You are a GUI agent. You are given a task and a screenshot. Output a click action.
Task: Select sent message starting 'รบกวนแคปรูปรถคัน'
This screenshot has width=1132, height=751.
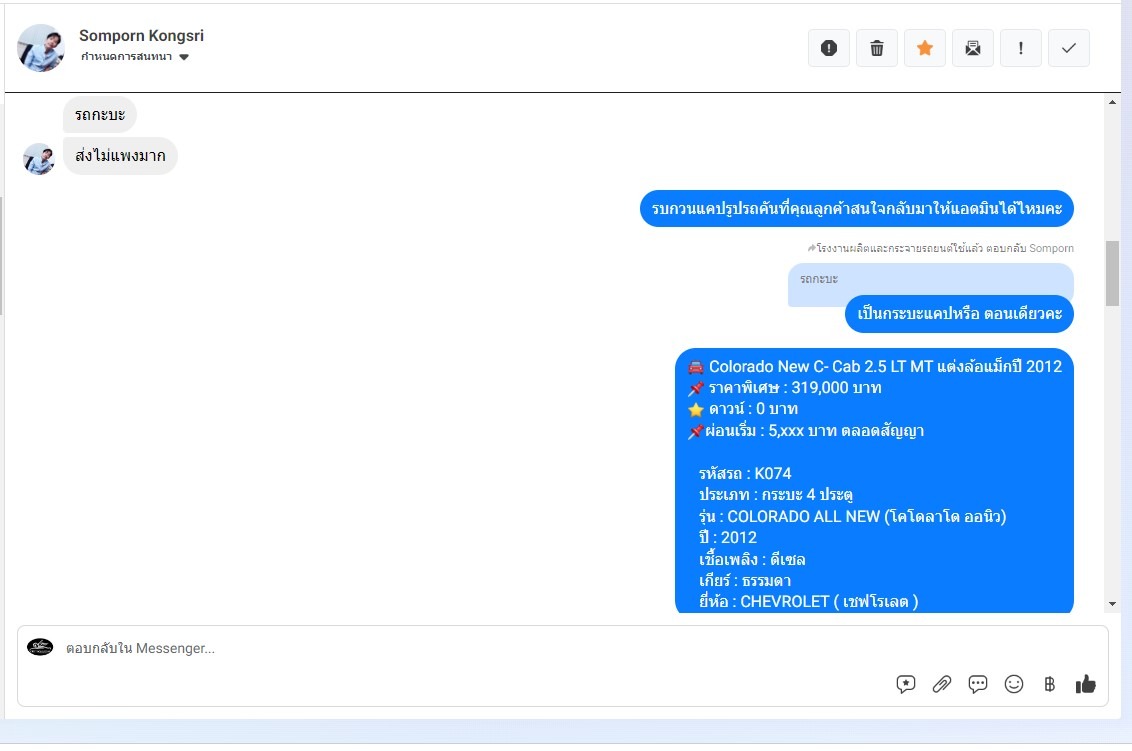tap(856, 209)
